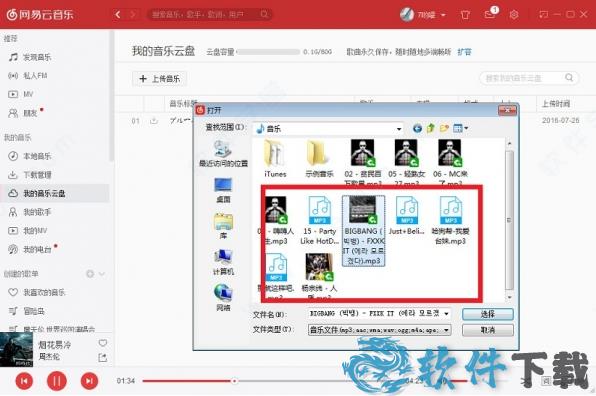596x396 pixels.
Task: Click the music search box in header
Action: point(209,14)
